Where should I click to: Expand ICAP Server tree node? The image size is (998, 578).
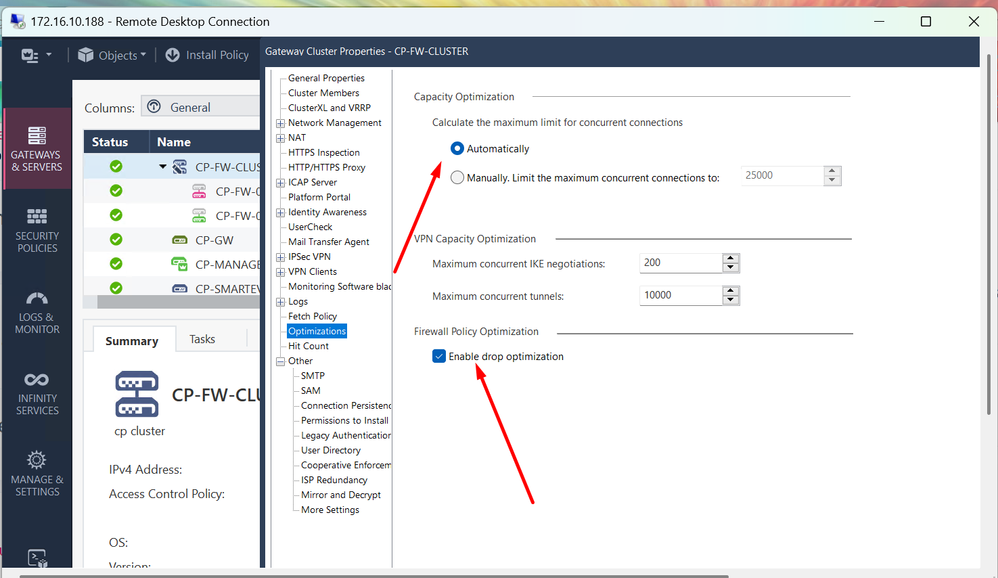coord(280,183)
